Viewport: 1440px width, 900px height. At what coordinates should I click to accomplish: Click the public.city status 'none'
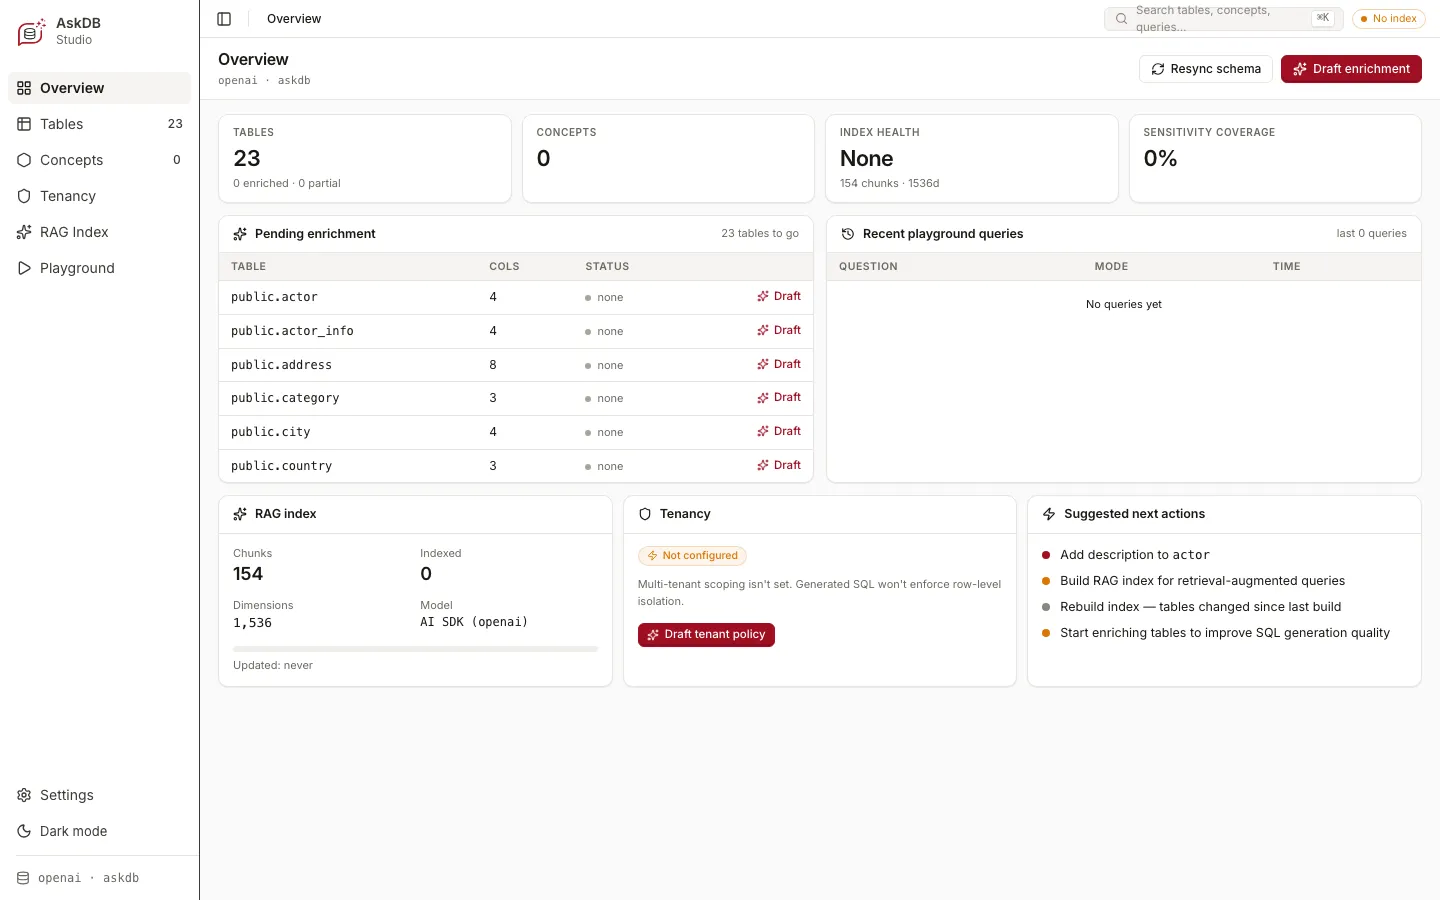604,432
